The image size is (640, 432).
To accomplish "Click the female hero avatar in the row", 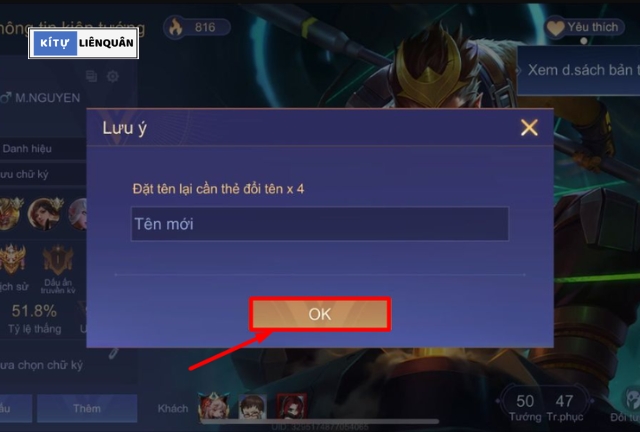I will pos(45,214).
